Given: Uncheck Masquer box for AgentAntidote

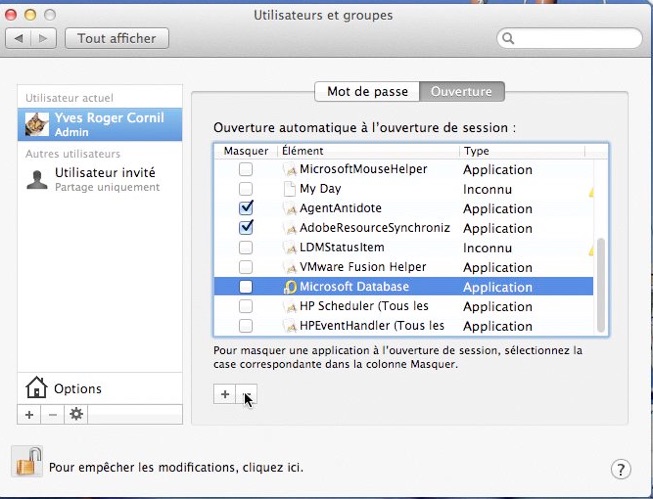Looking at the screenshot, I should pyautogui.click(x=246, y=208).
